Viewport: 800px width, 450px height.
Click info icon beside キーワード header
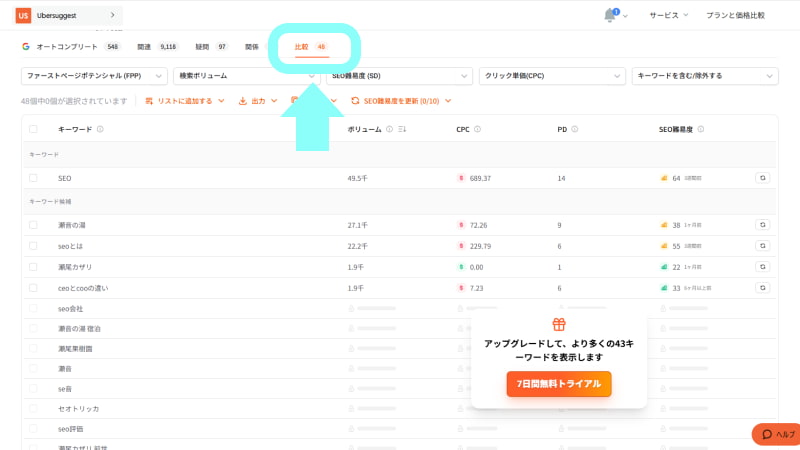pyautogui.click(x=100, y=129)
